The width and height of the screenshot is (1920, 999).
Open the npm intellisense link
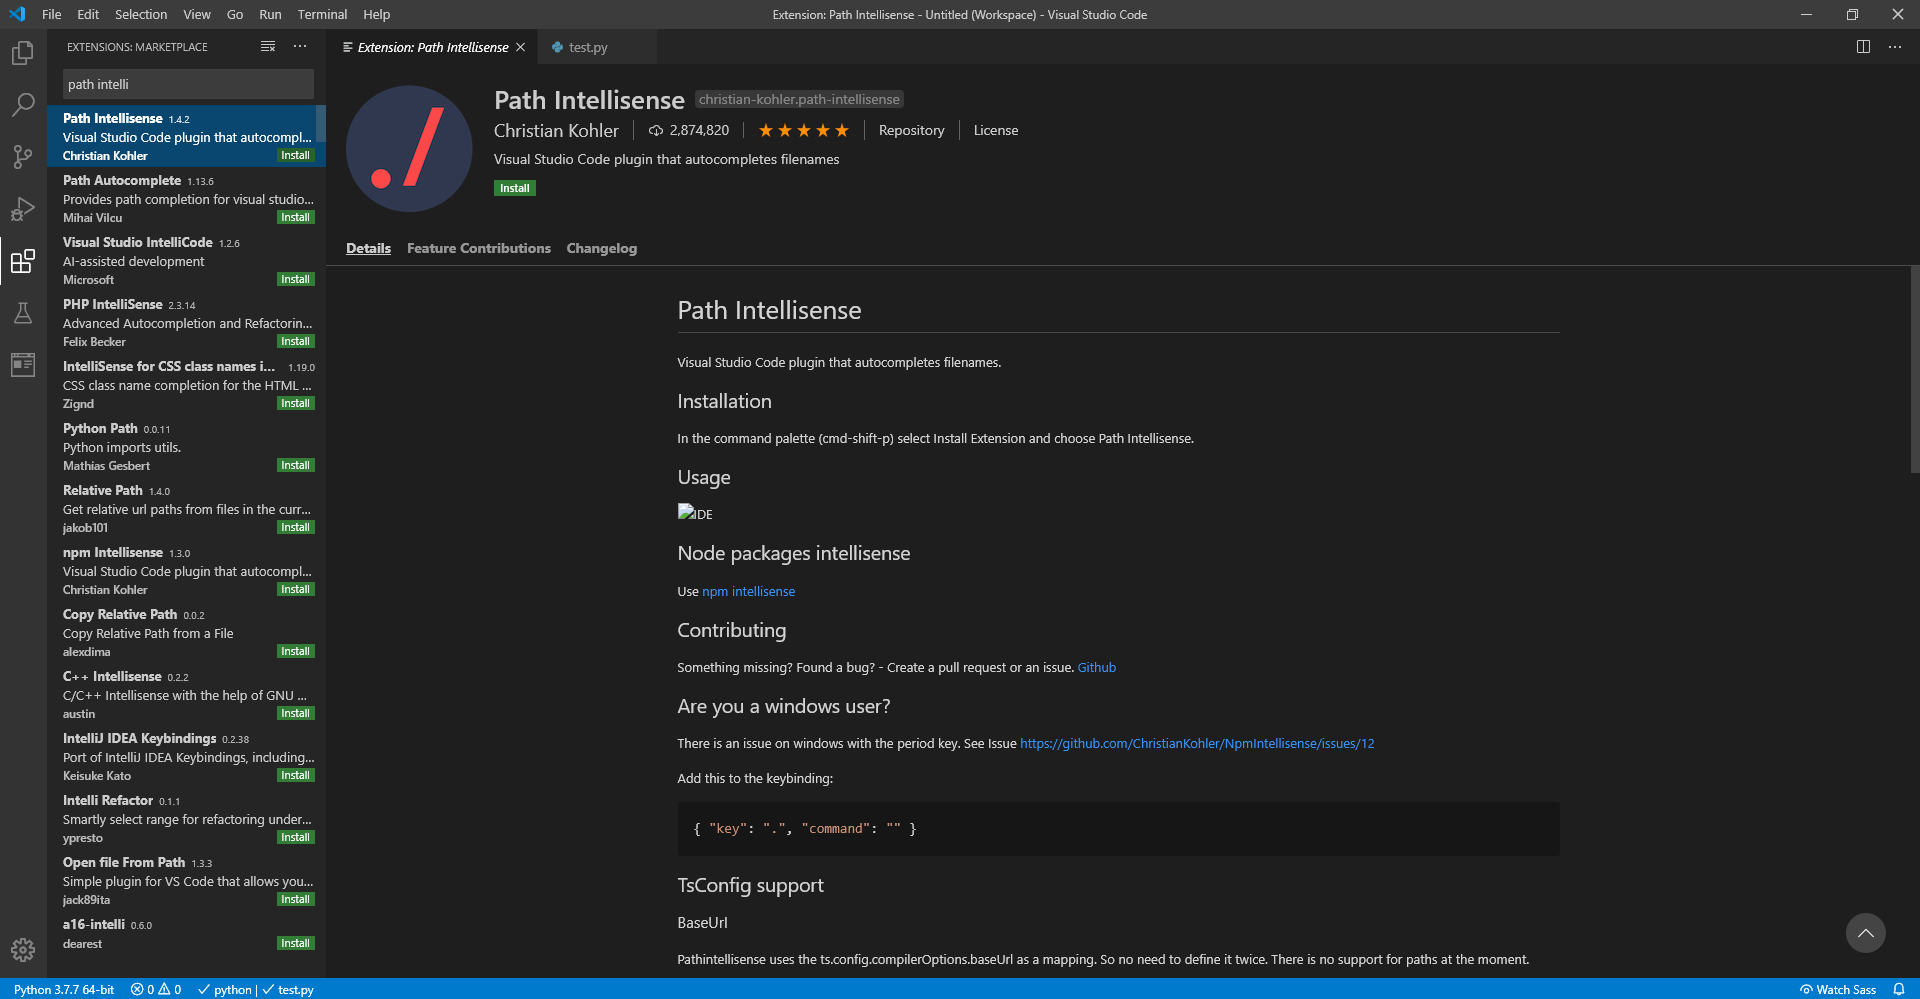[749, 591]
